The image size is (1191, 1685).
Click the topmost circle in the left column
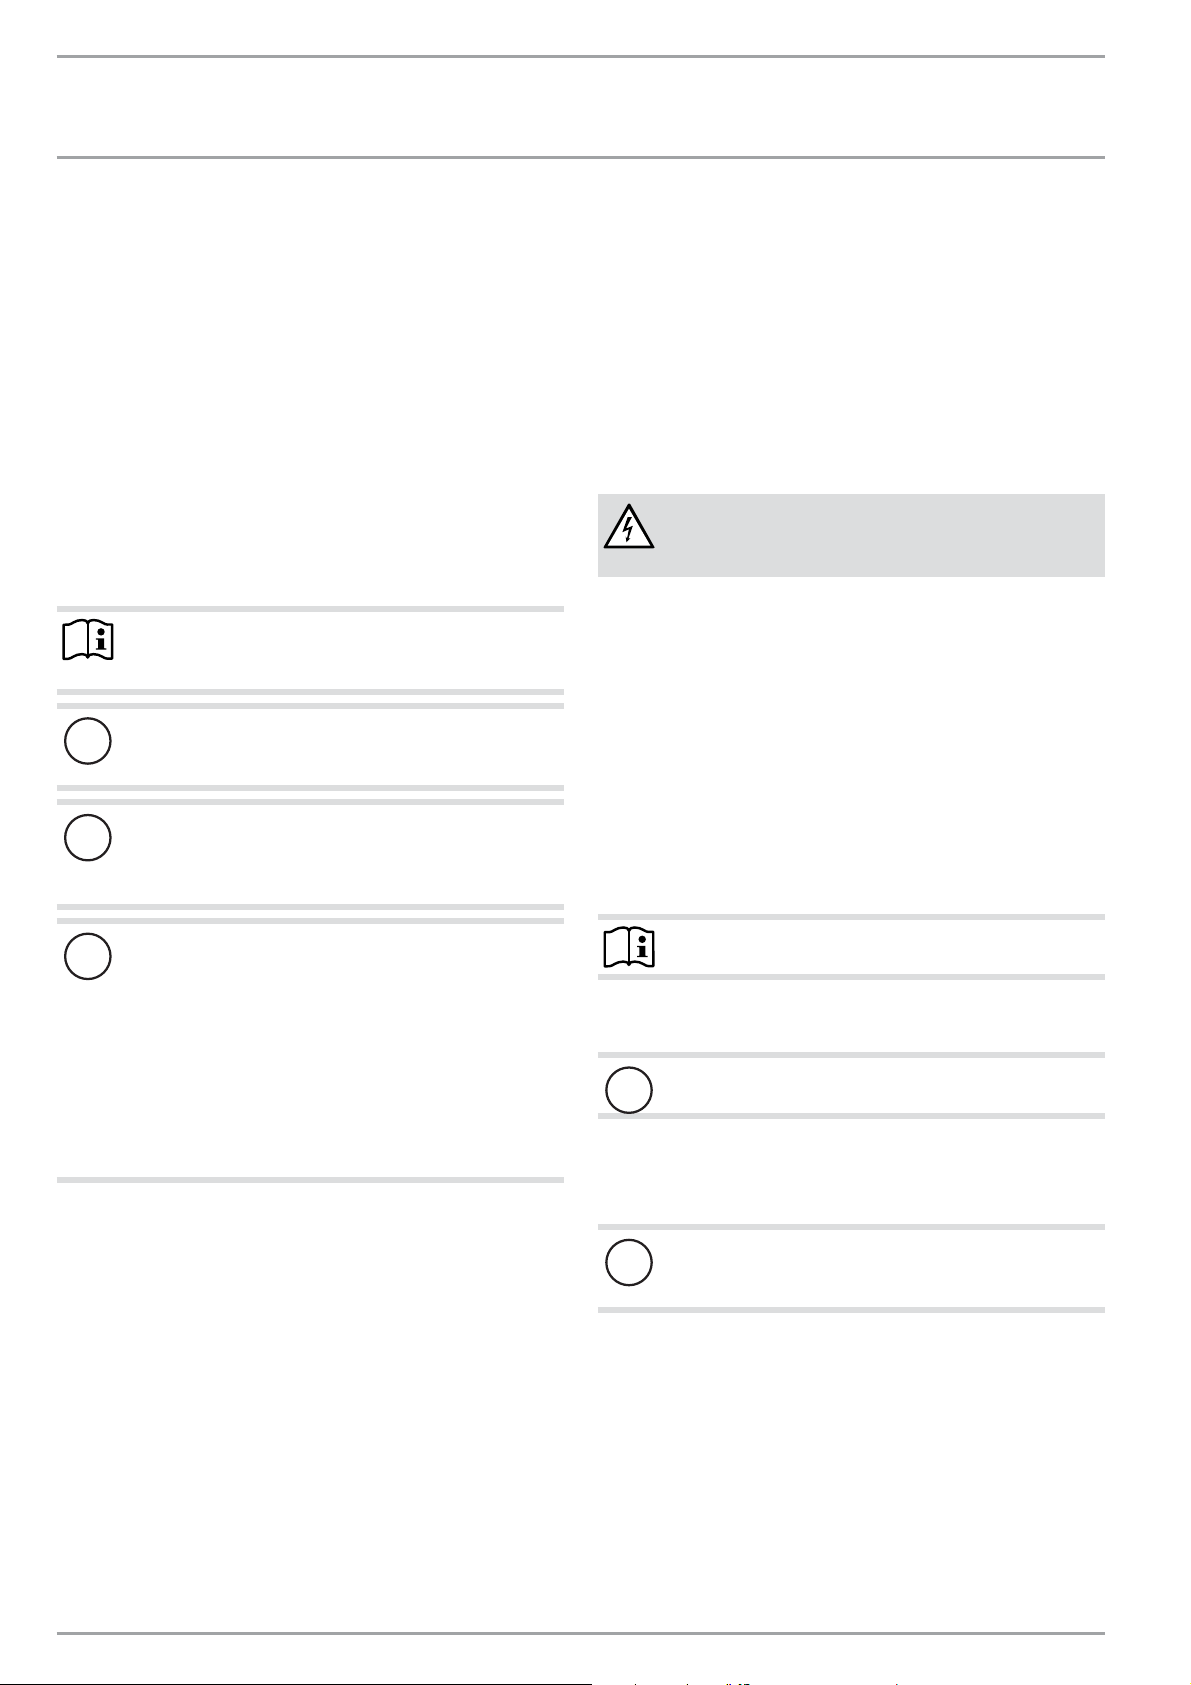[88, 741]
